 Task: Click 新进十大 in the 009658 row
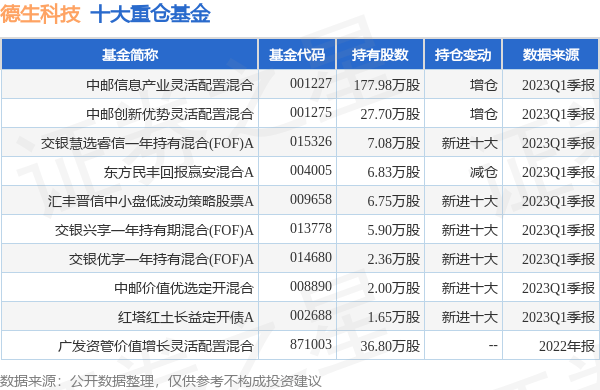point(470,201)
